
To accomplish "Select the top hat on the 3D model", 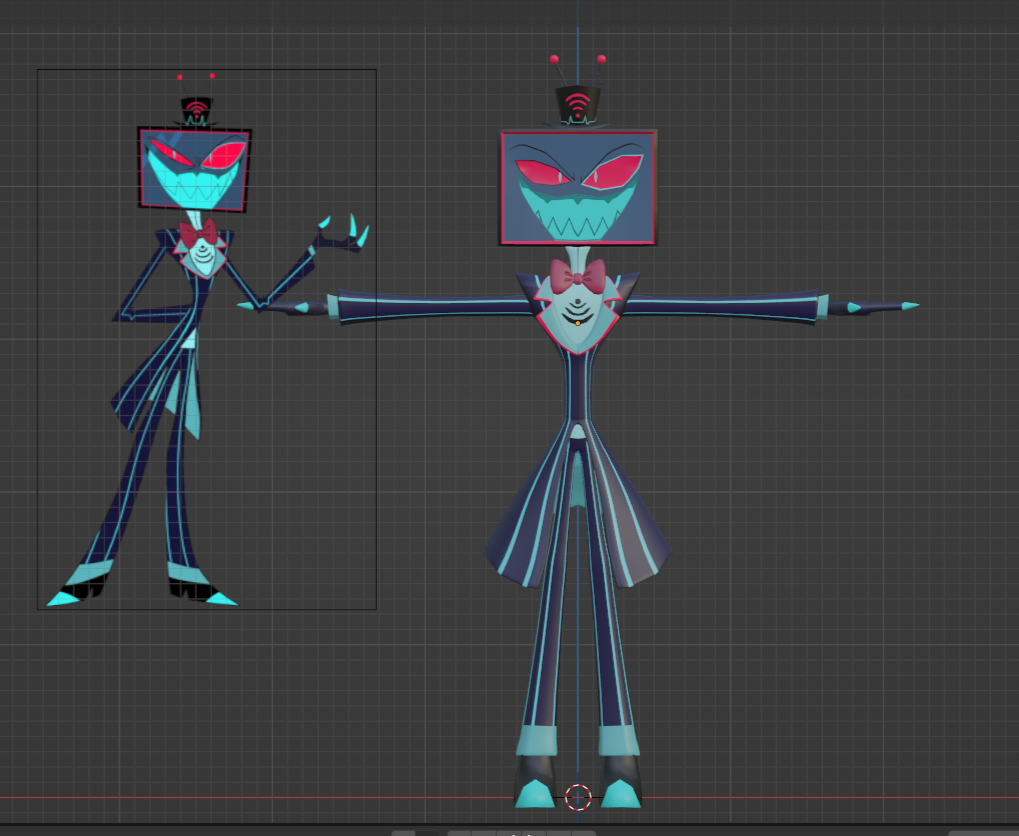I will (x=578, y=105).
